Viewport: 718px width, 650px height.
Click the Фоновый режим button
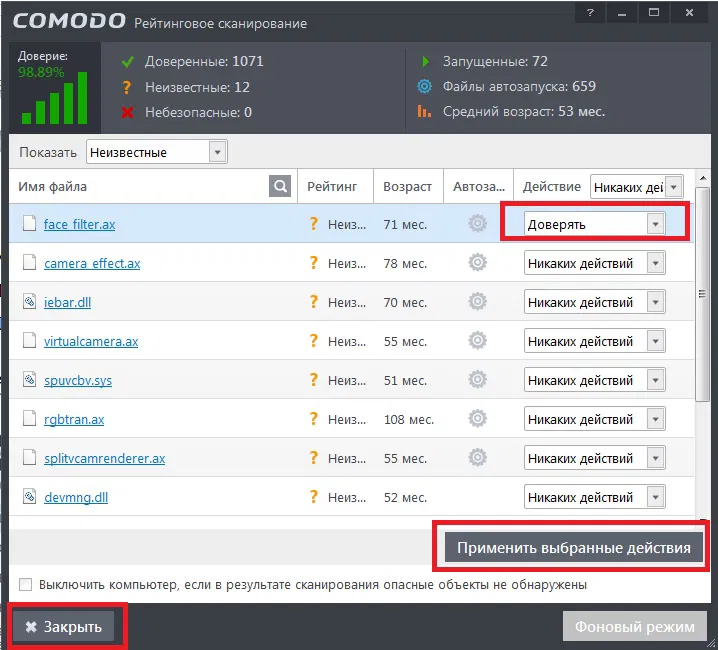pyautogui.click(x=635, y=627)
